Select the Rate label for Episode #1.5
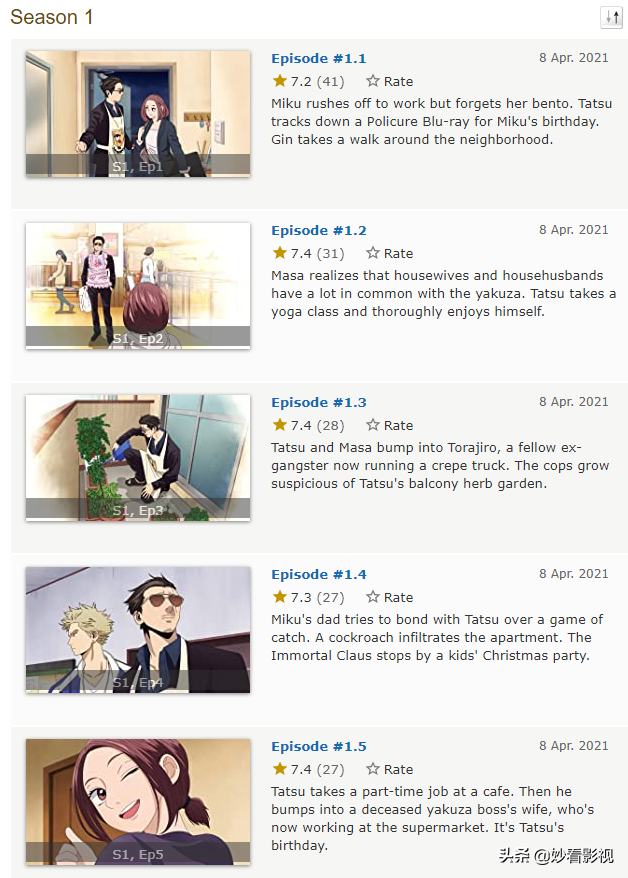Image resolution: width=628 pixels, height=878 pixels. tap(399, 769)
